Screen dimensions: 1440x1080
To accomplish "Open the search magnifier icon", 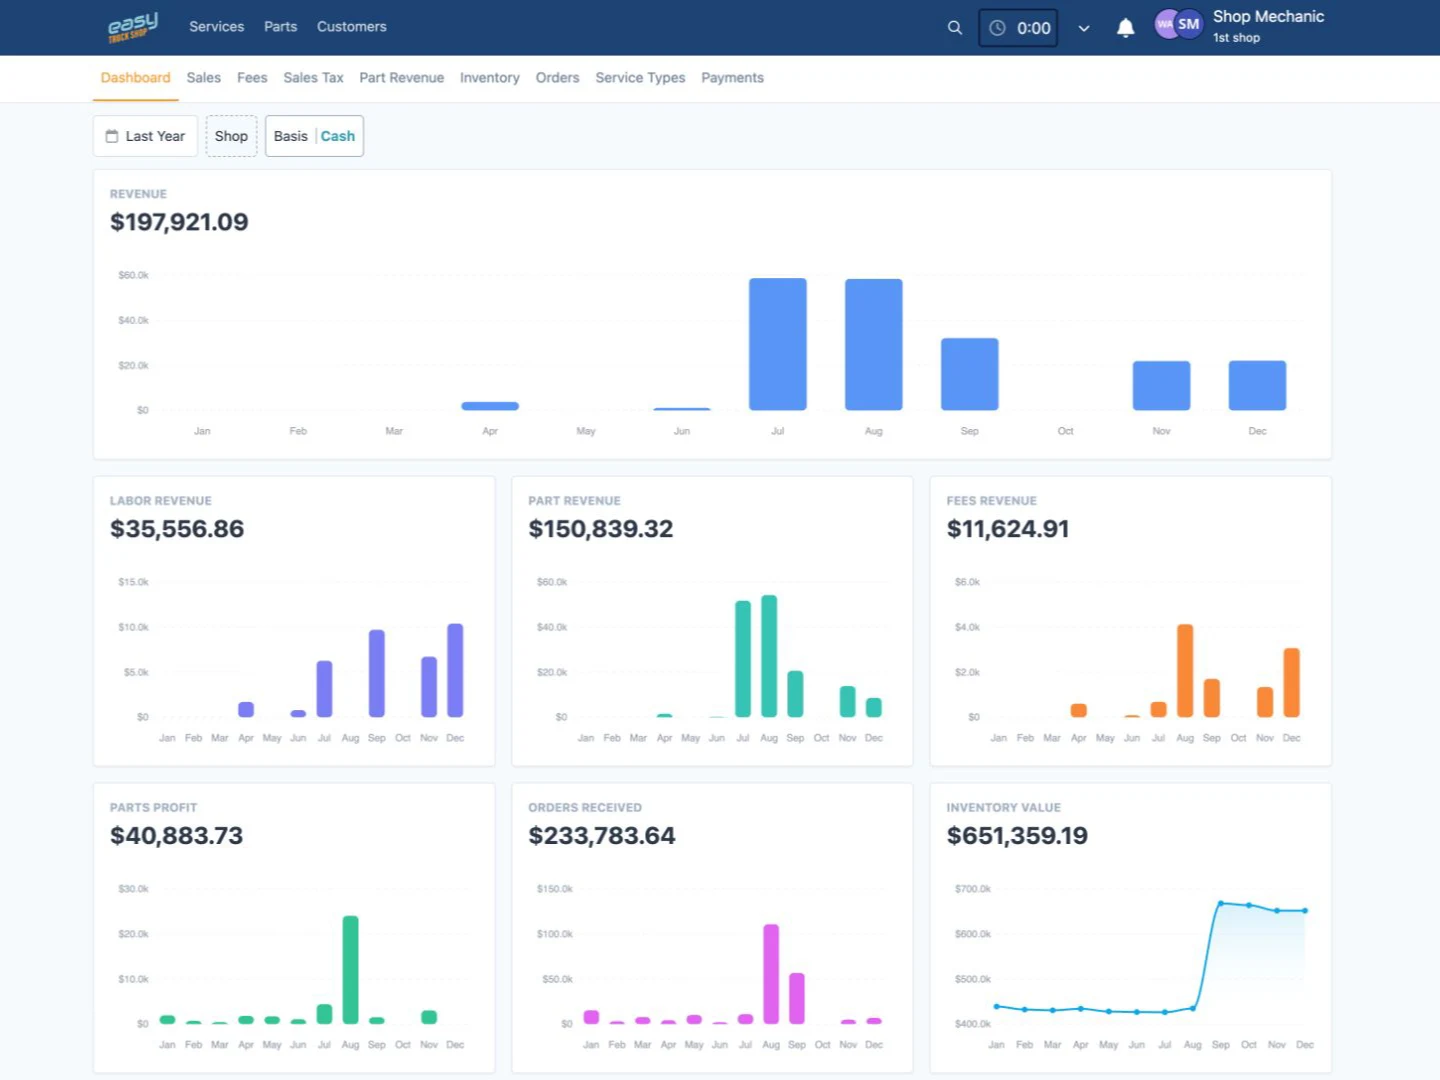I will click(x=955, y=28).
